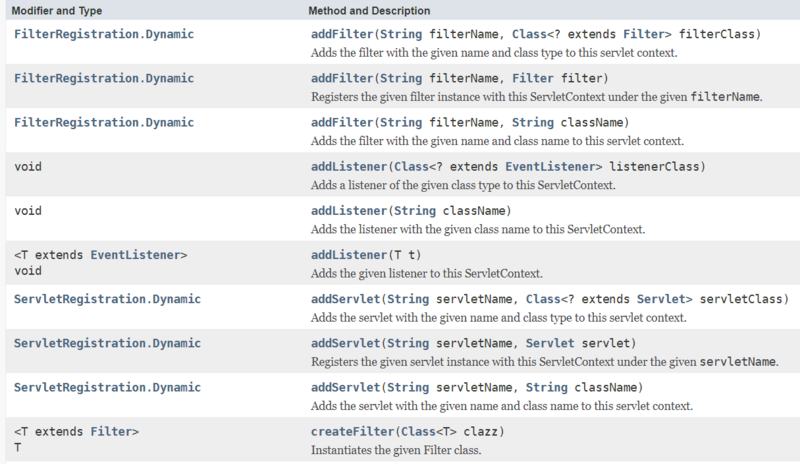Screen dimensions: 800x464
Task: Click EventListener in the Modifier and Type column
Action: click(138, 254)
